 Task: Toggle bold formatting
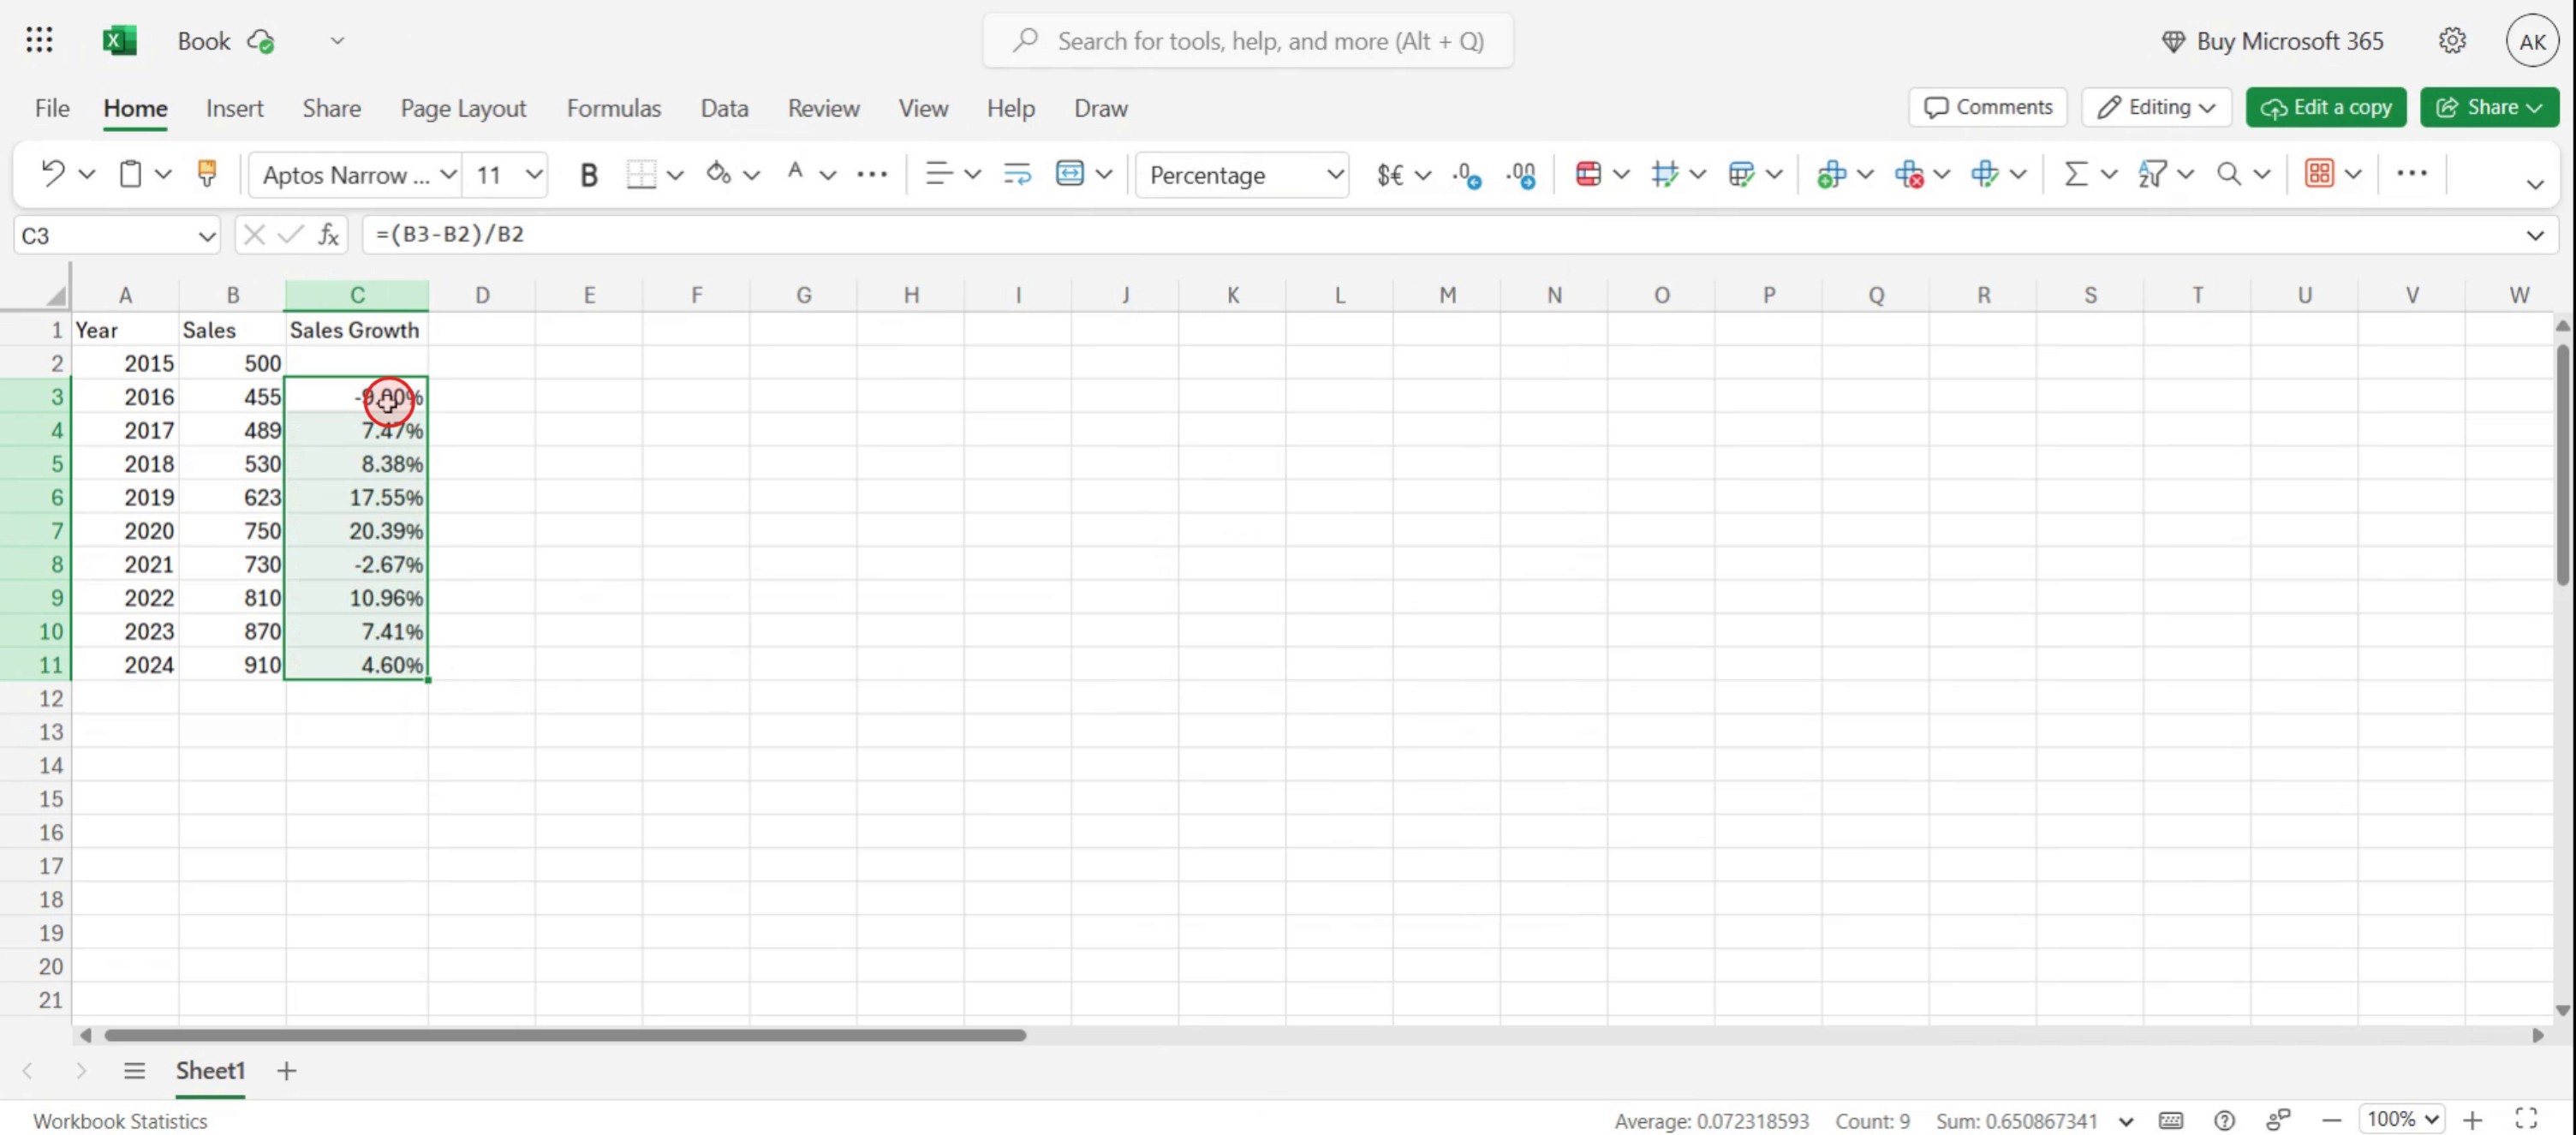click(588, 175)
